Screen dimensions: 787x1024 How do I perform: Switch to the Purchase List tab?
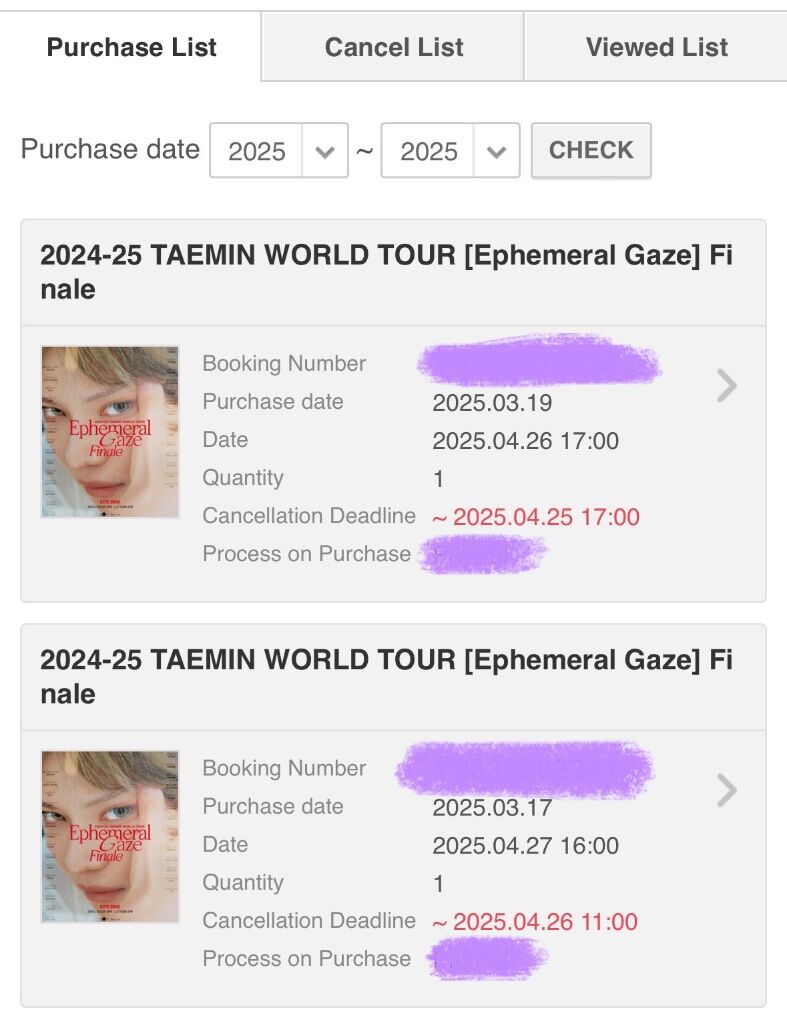click(131, 47)
